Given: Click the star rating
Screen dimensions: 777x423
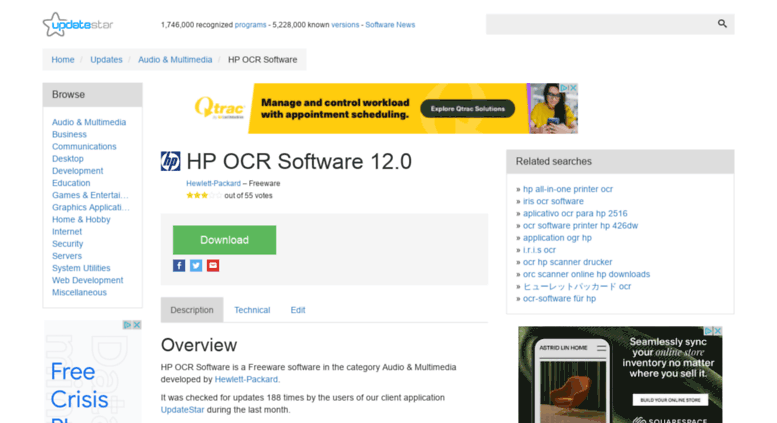Looking at the screenshot, I should (204, 196).
